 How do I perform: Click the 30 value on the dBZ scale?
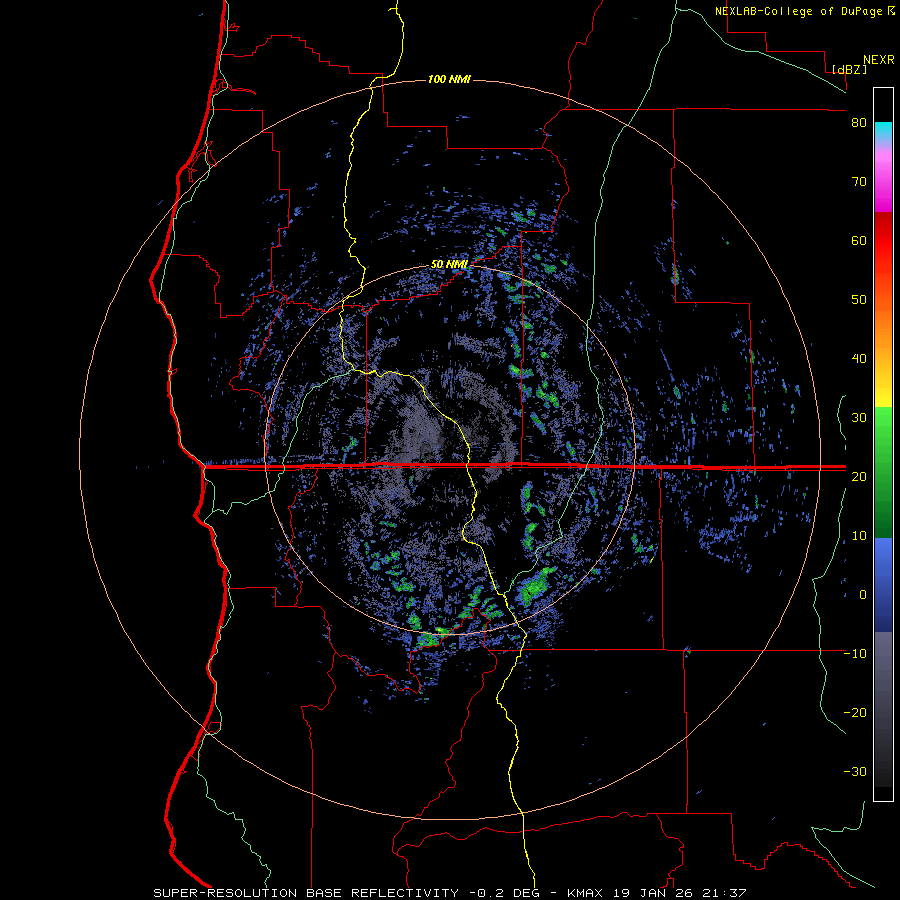(x=859, y=418)
